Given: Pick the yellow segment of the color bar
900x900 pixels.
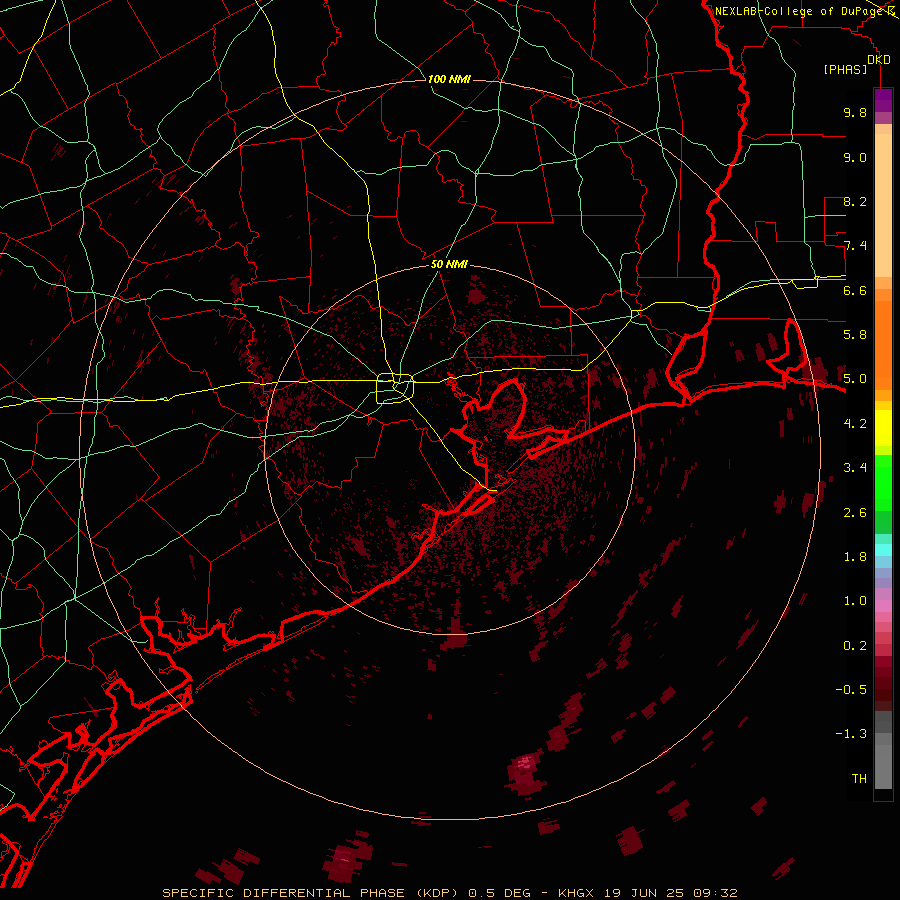Looking at the screenshot, I should tap(883, 428).
